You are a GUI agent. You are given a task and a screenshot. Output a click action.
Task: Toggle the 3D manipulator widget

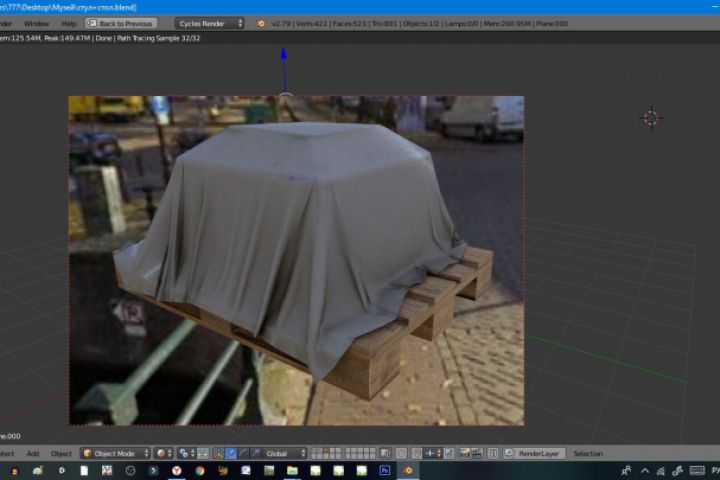pyautogui.click(x=219, y=453)
